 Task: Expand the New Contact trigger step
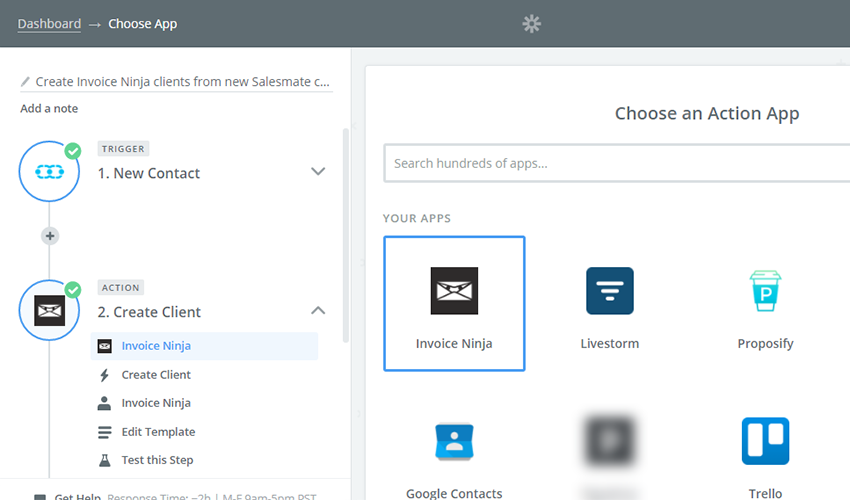coord(318,171)
